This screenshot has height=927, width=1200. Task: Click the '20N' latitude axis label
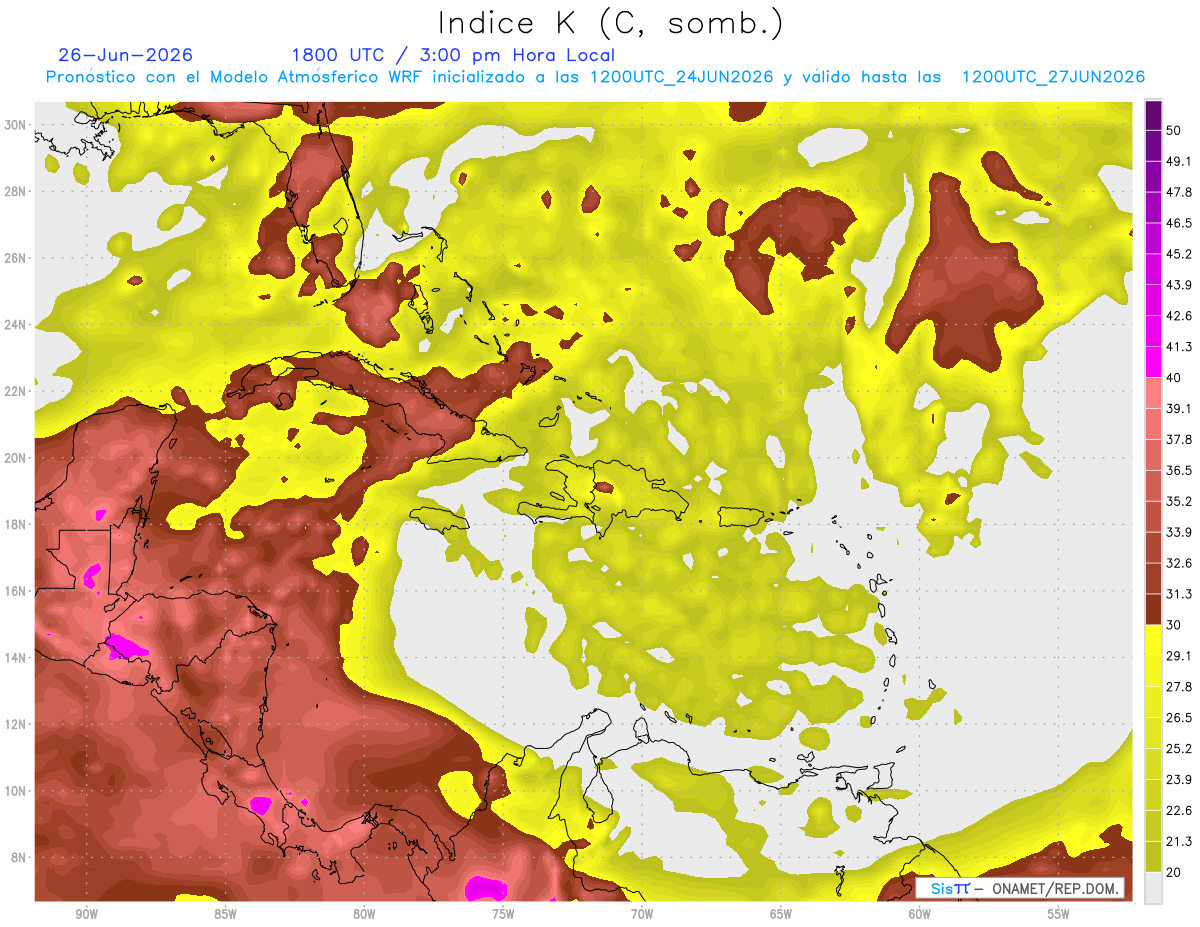[15, 458]
